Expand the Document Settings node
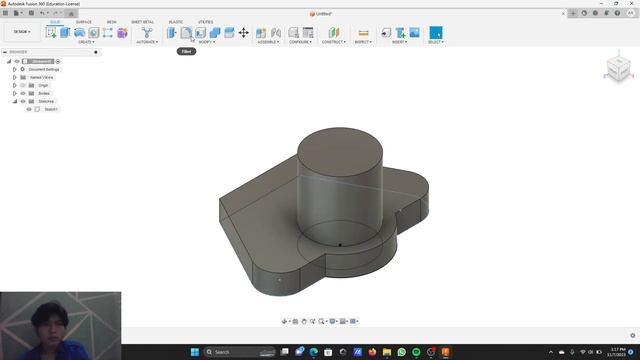Viewport: 640px width, 360px height. point(15,69)
